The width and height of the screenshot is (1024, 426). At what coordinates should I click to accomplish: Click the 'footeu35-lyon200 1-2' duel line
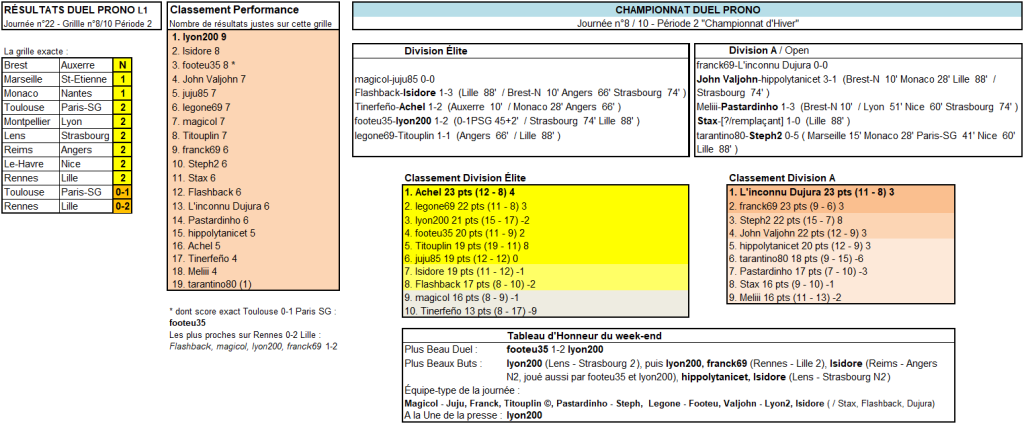coord(497,121)
